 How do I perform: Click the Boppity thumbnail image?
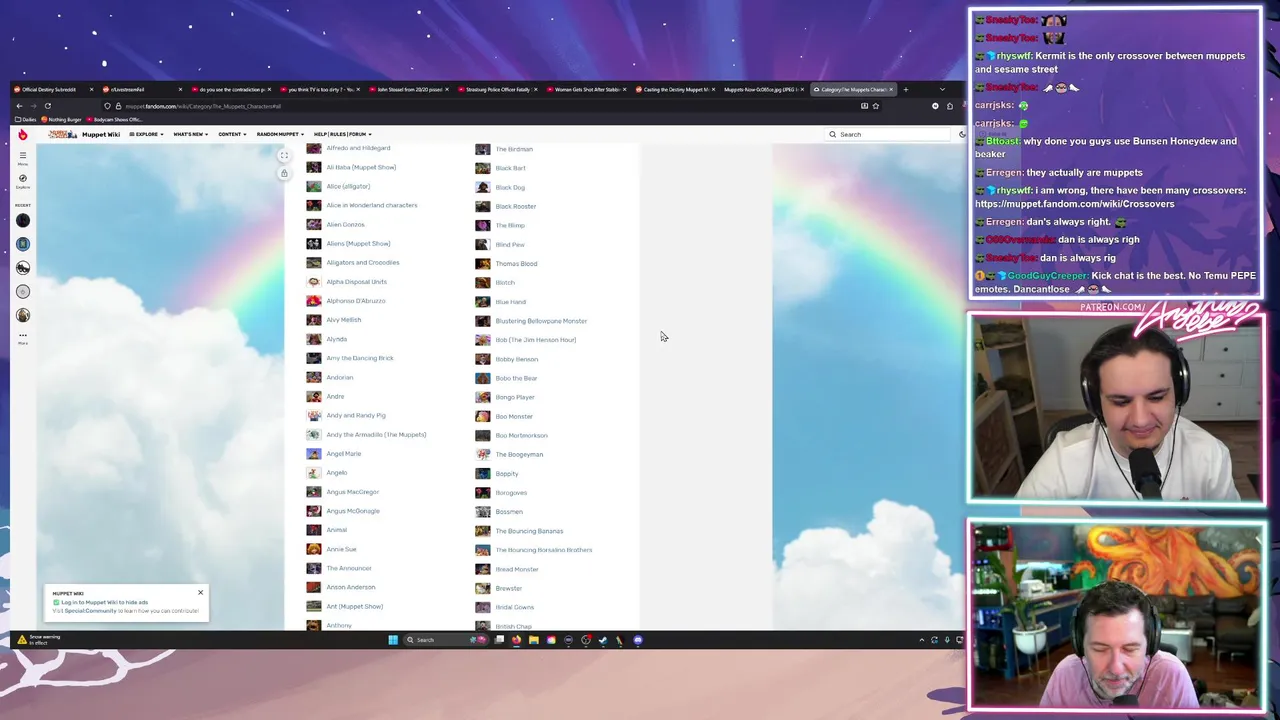pyautogui.click(x=483, y=473)
